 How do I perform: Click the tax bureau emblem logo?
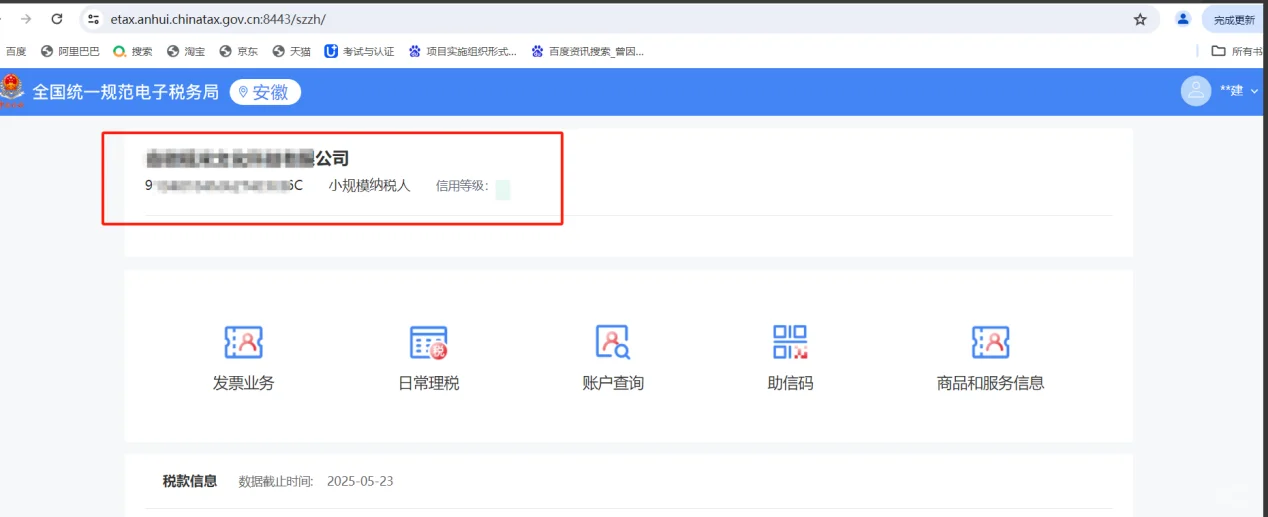click(13, 91)
